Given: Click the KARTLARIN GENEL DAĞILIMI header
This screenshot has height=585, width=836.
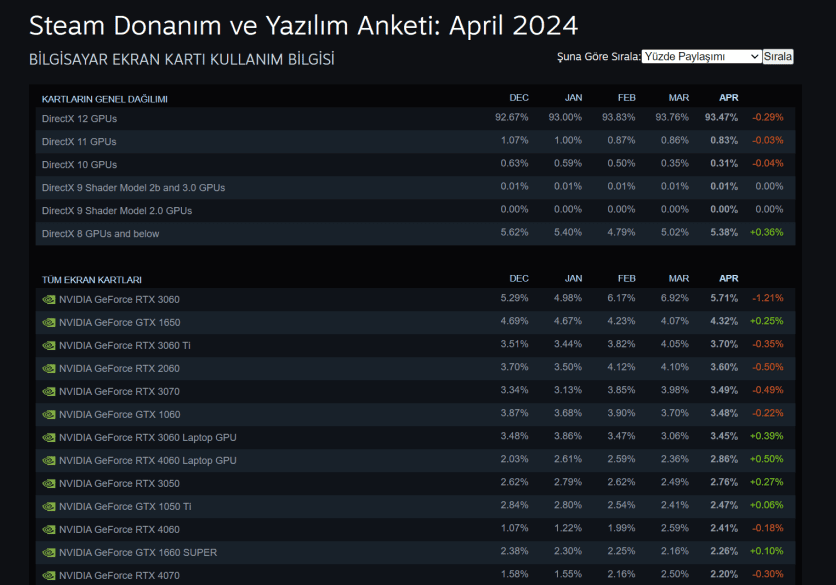Looking at the screenshot, I should point(105,99).
